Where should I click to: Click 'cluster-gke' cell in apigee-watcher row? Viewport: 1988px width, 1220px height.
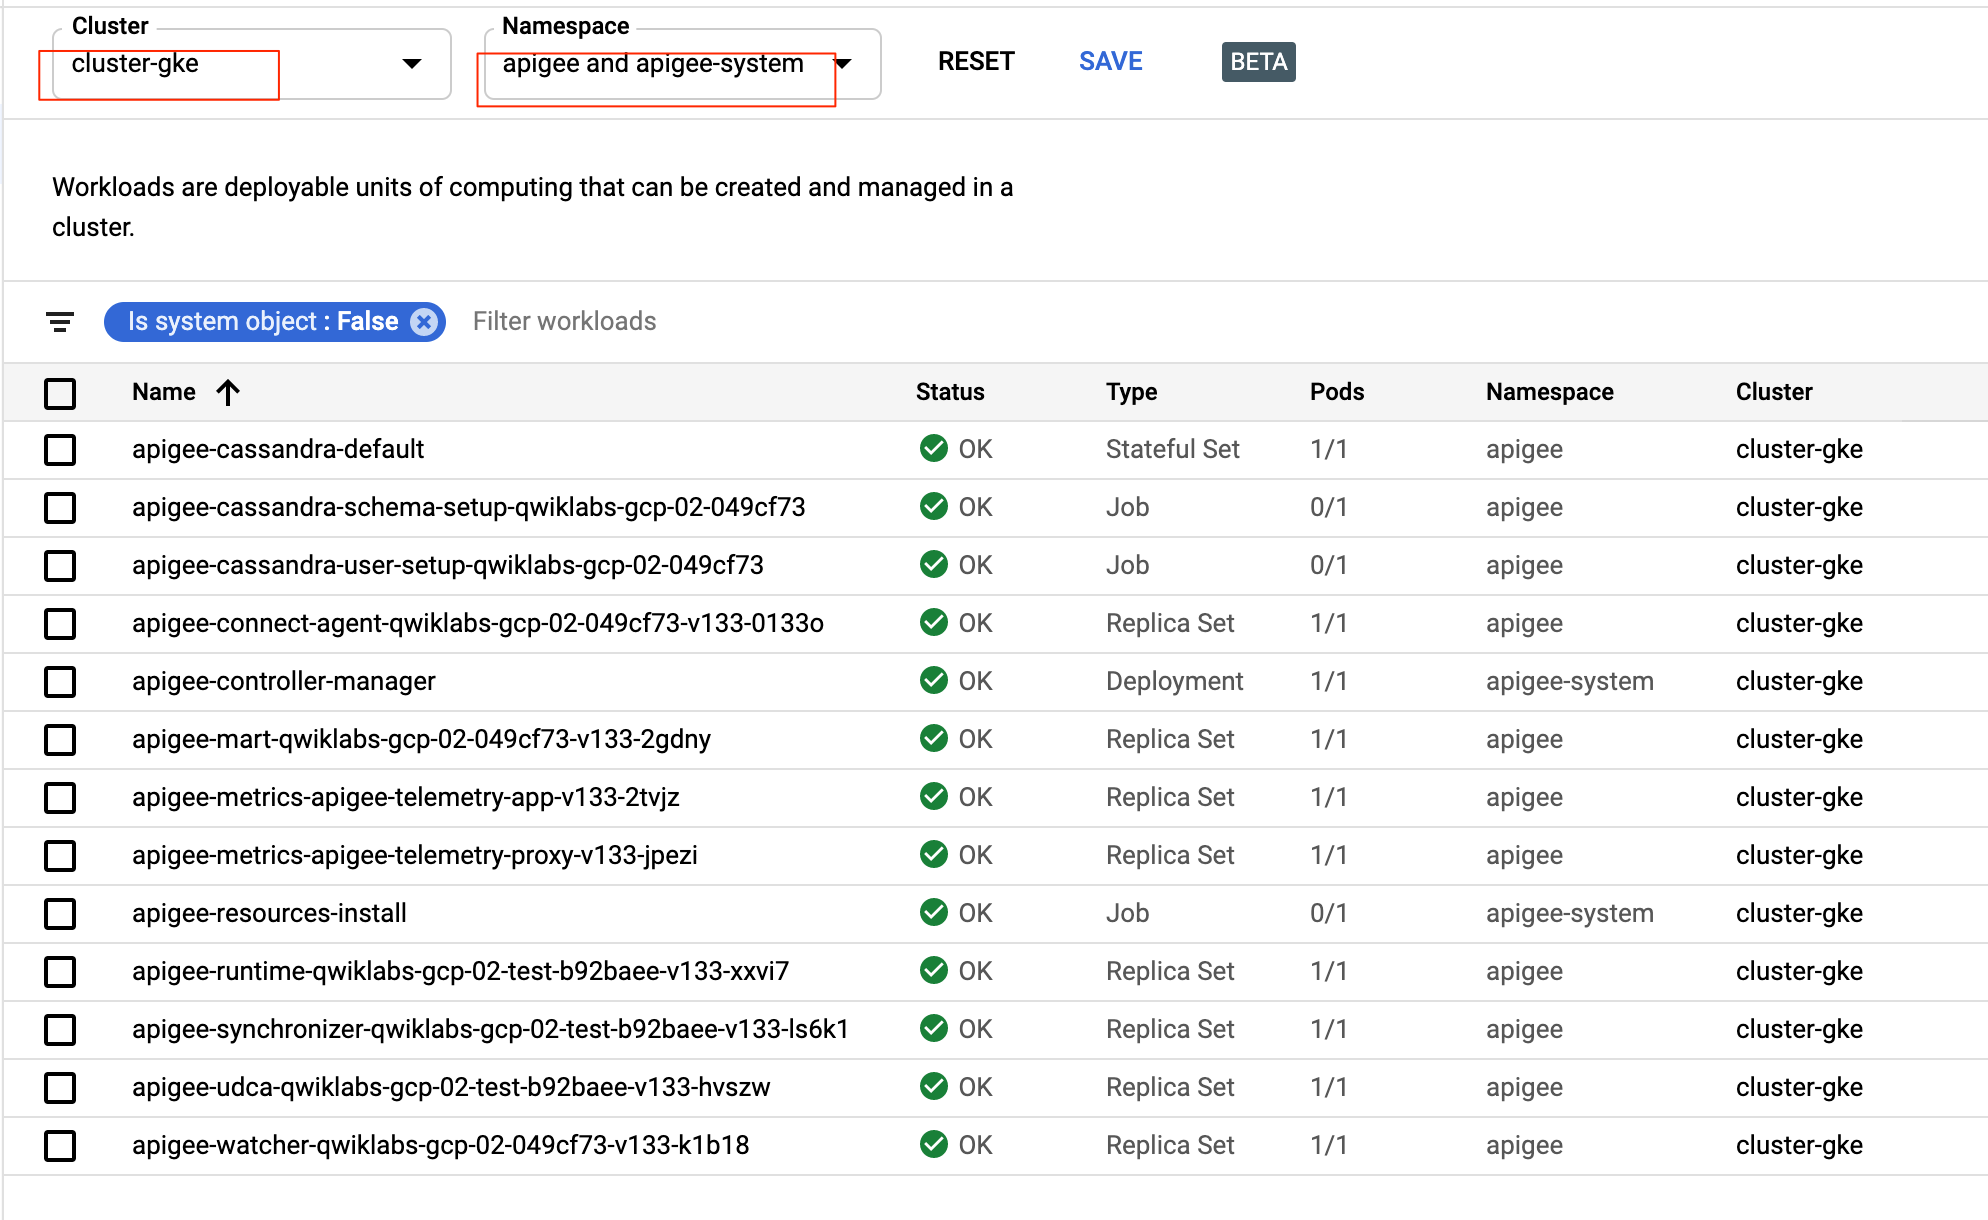point(1800,1145)
